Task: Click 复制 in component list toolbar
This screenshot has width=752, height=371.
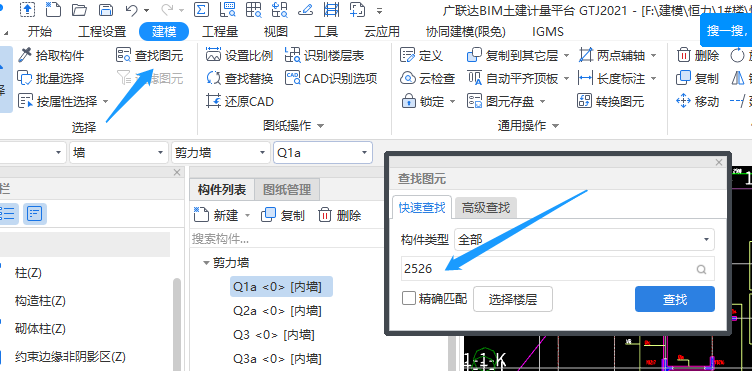Action: click(x=282, y=215)
